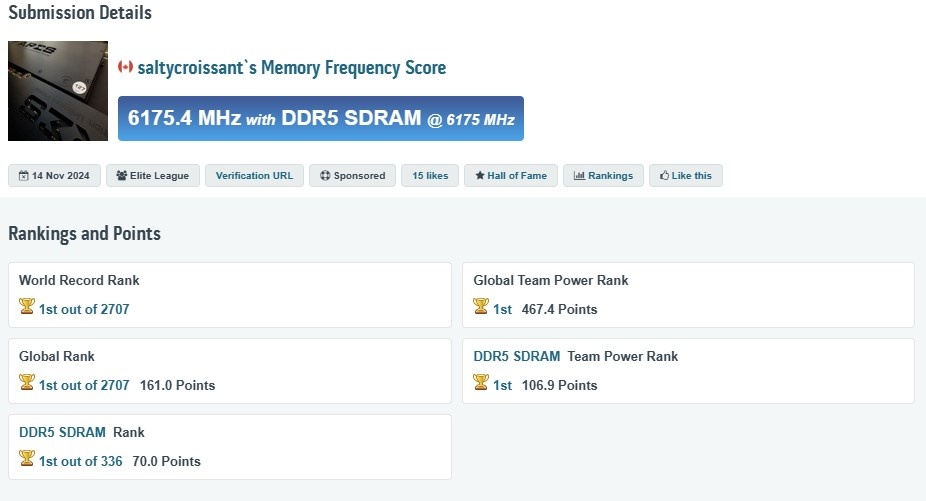Click the thumbs-up icon on Like this

pyautogui.click(x=664, y=175)
